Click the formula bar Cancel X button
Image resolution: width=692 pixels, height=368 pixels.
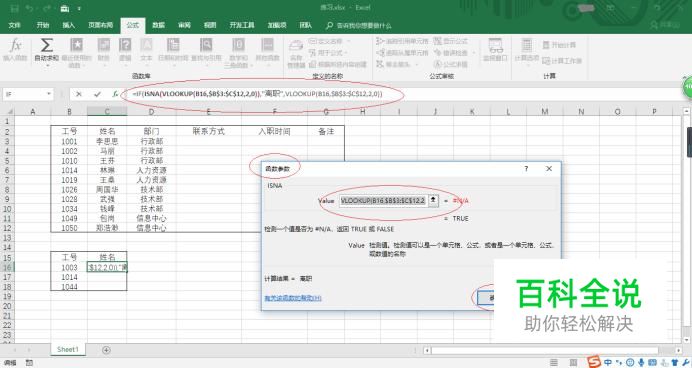[79, 94]
